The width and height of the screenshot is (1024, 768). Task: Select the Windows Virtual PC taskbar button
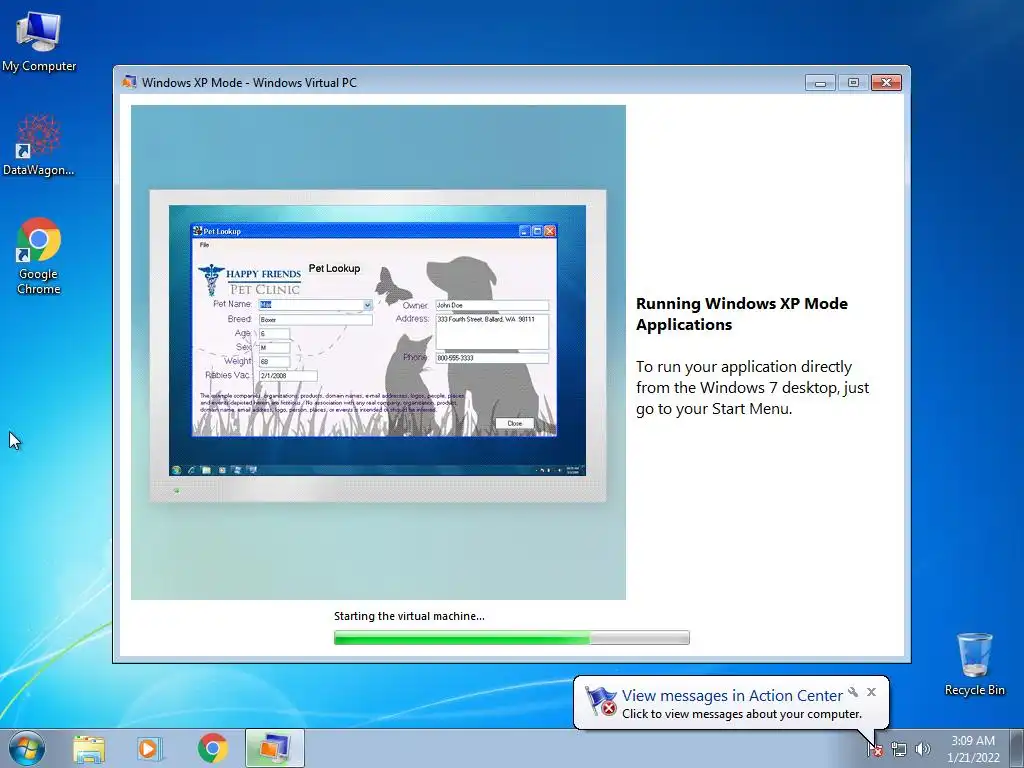[x=275, y=749]
